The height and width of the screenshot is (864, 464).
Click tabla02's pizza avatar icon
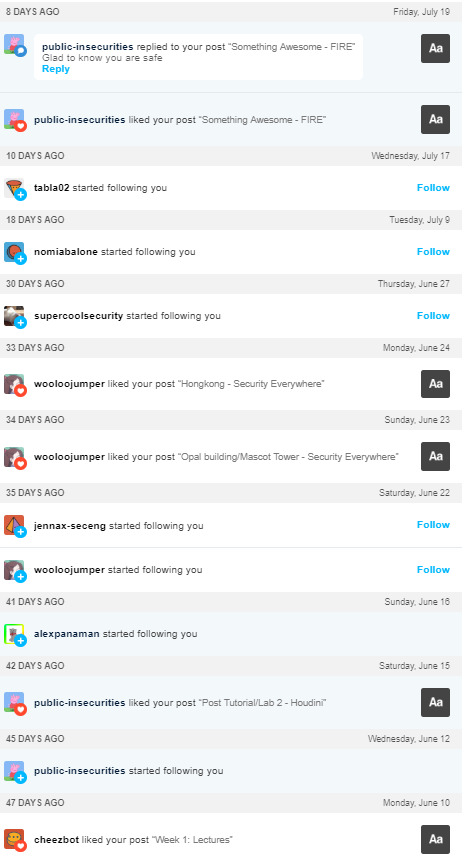point(14,188)
